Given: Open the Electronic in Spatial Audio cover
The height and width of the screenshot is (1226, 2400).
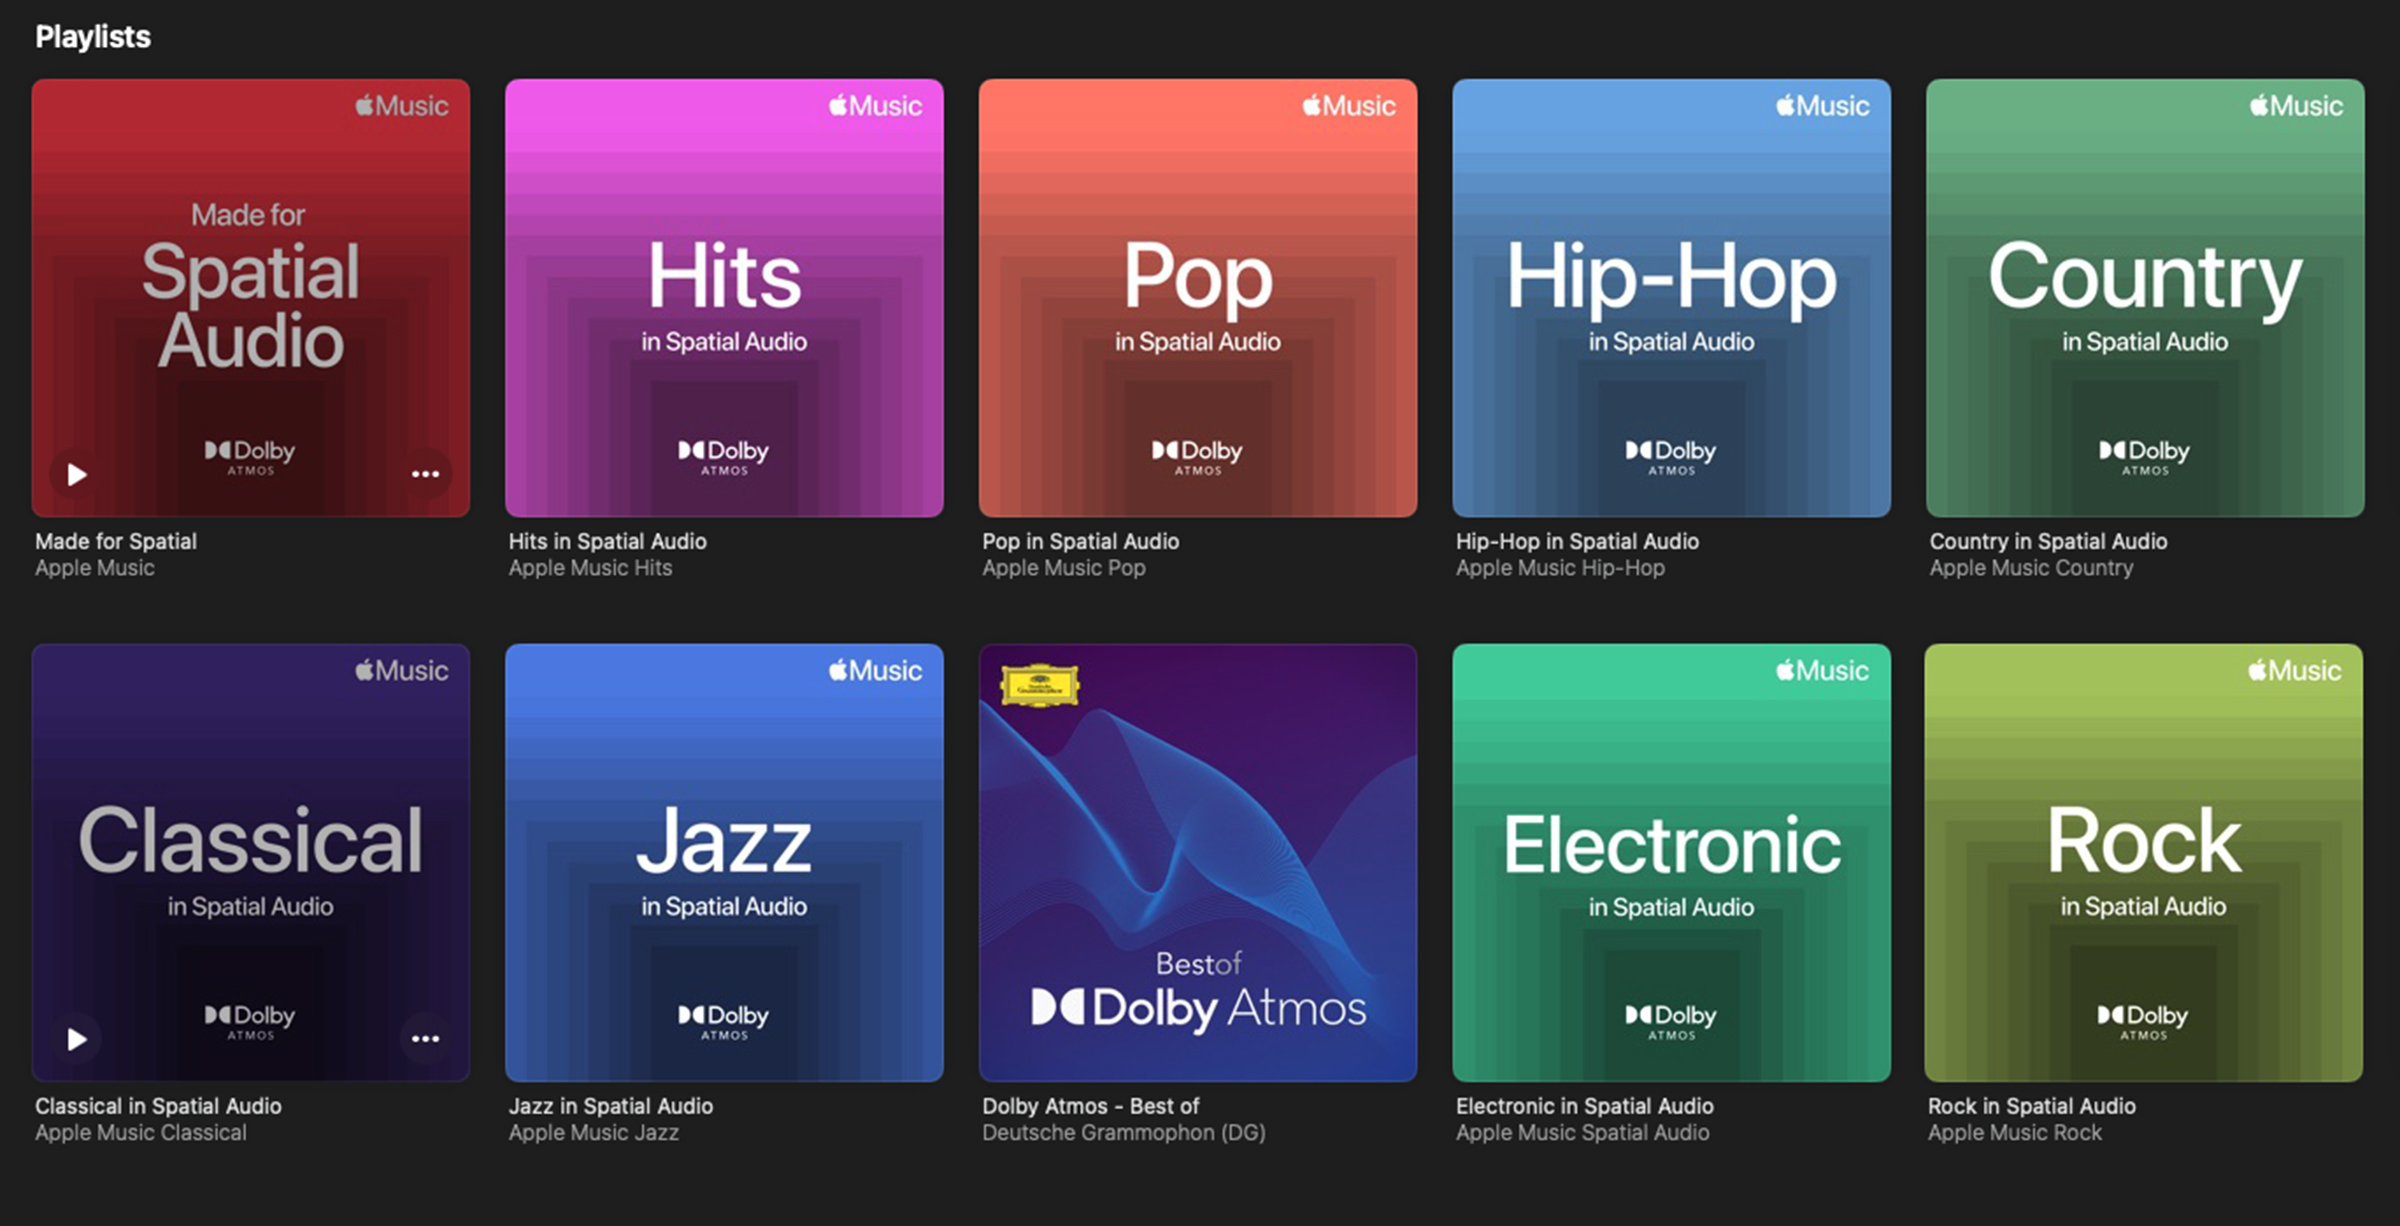Looking at the screenshot, I should tap(1672, 863).
